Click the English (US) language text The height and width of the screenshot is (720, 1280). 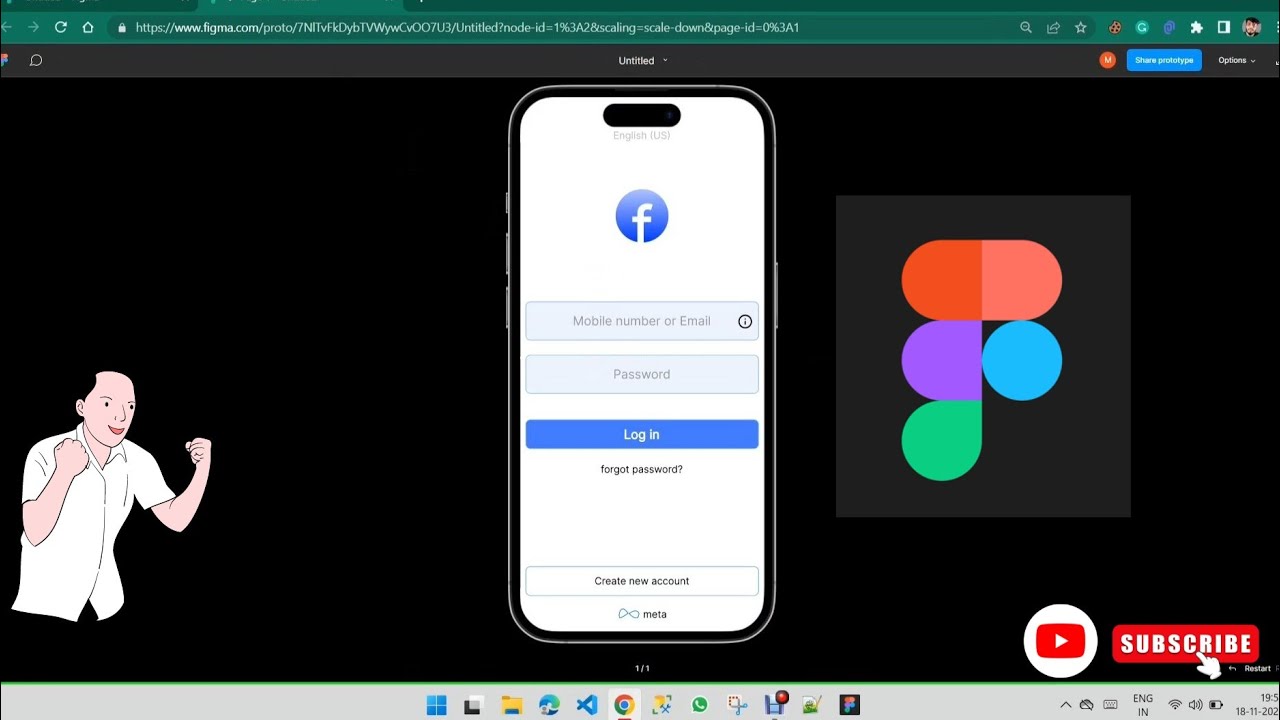(x=642, y=135)
